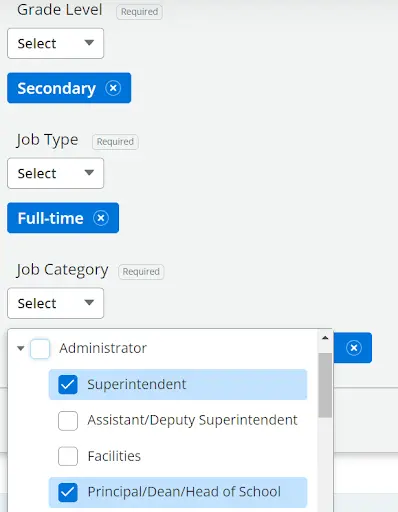Remove the Full-time job type tag
398x512 pixels.
click(101, 218)
